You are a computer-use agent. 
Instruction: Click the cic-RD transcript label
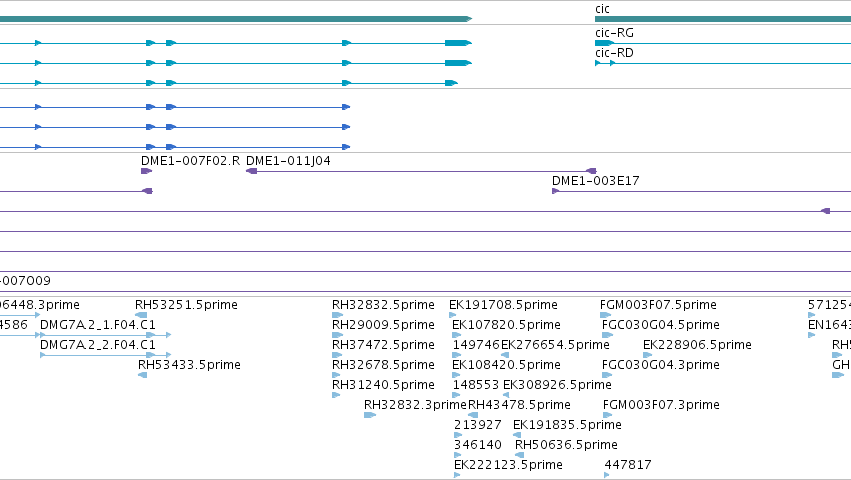[614, 53]
